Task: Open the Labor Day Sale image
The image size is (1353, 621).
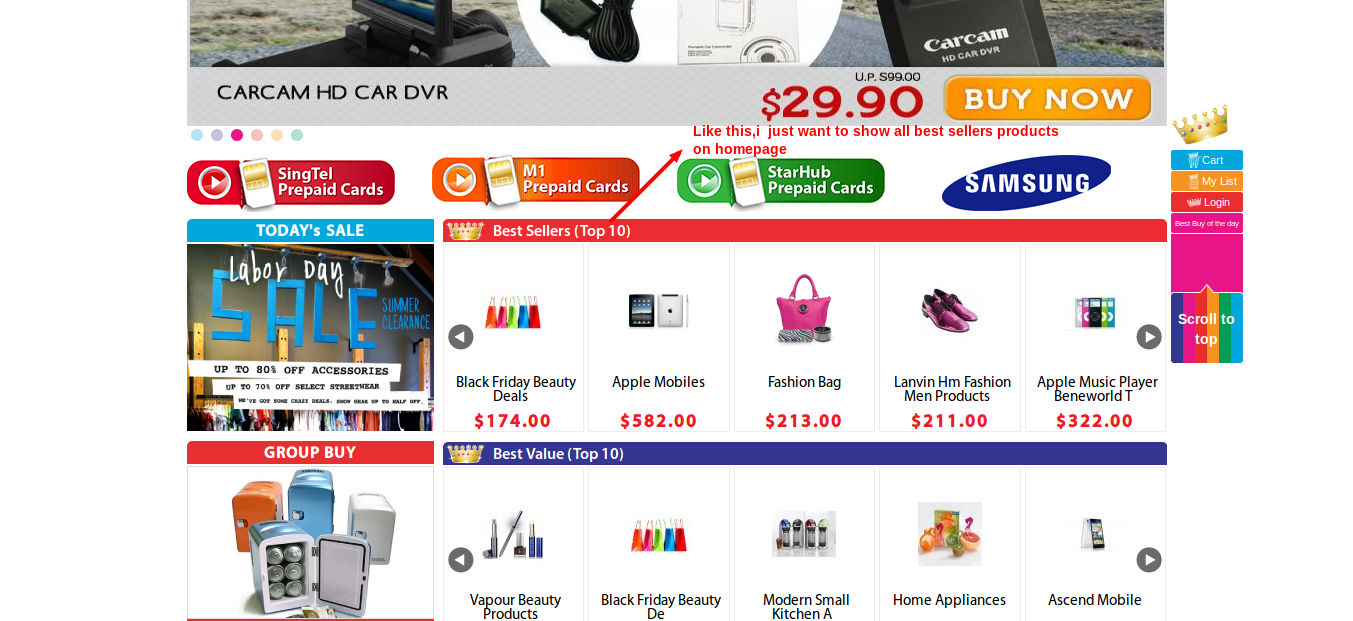Action: pyautogui.click(x=310, y=338)
